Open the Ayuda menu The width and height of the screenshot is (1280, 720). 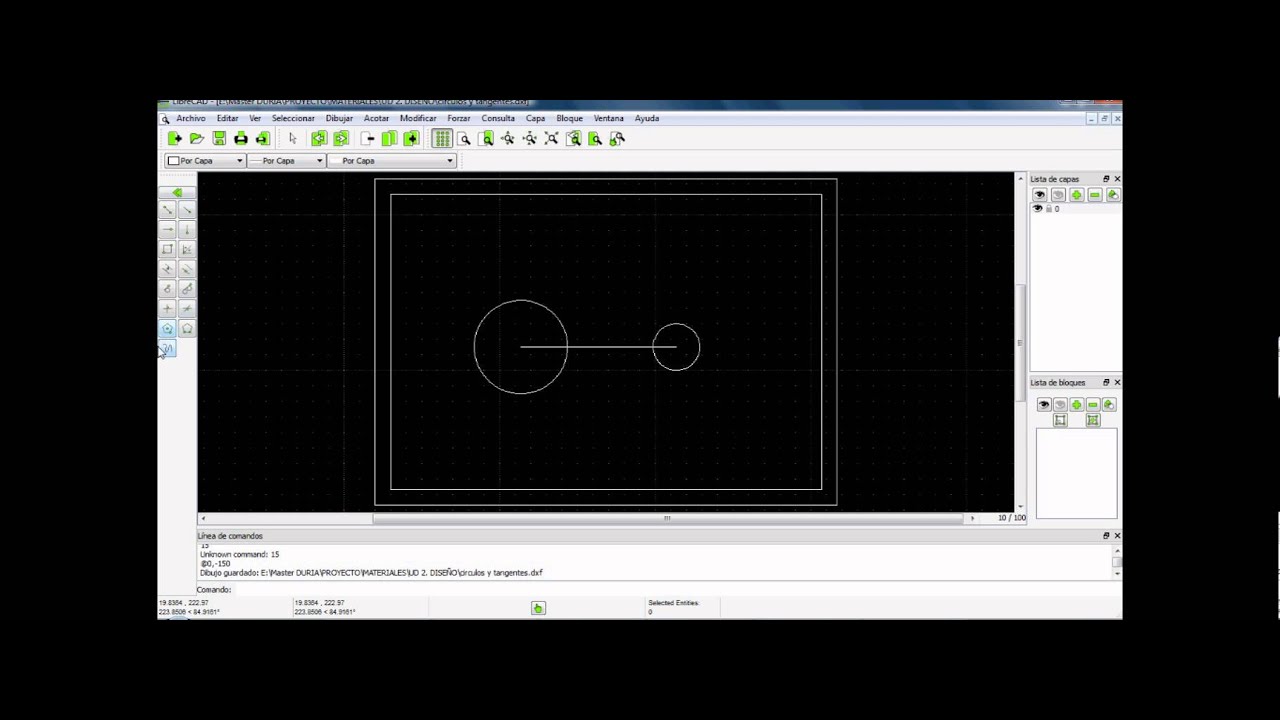(x=647, y=118)
